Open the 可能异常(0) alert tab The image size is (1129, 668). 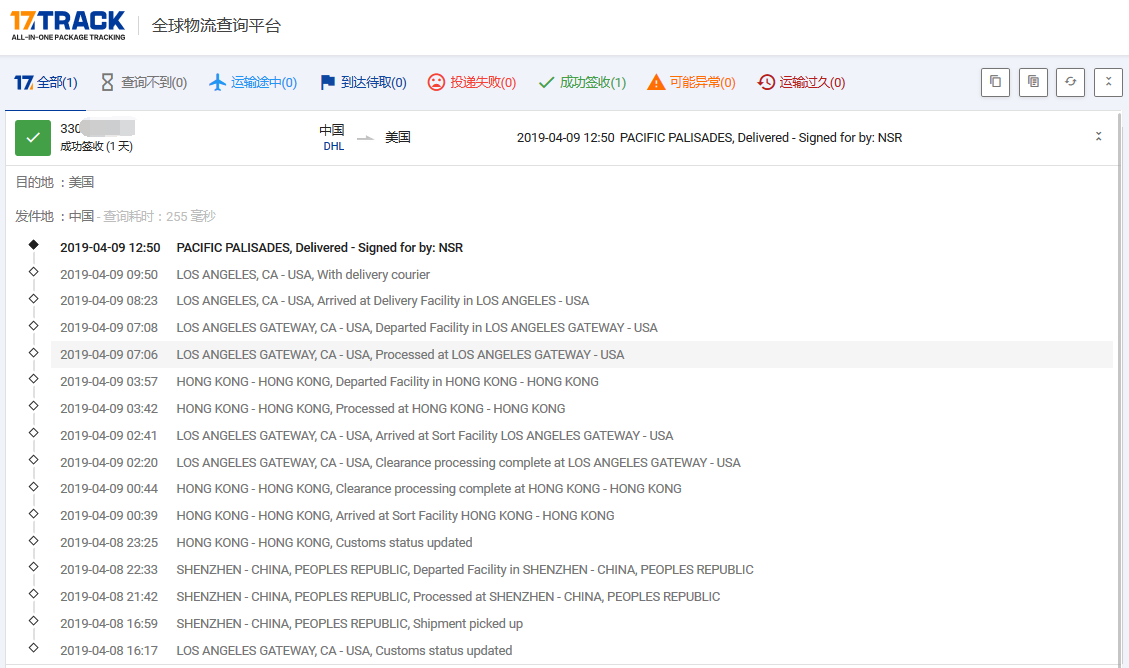(x=691, y=83)
